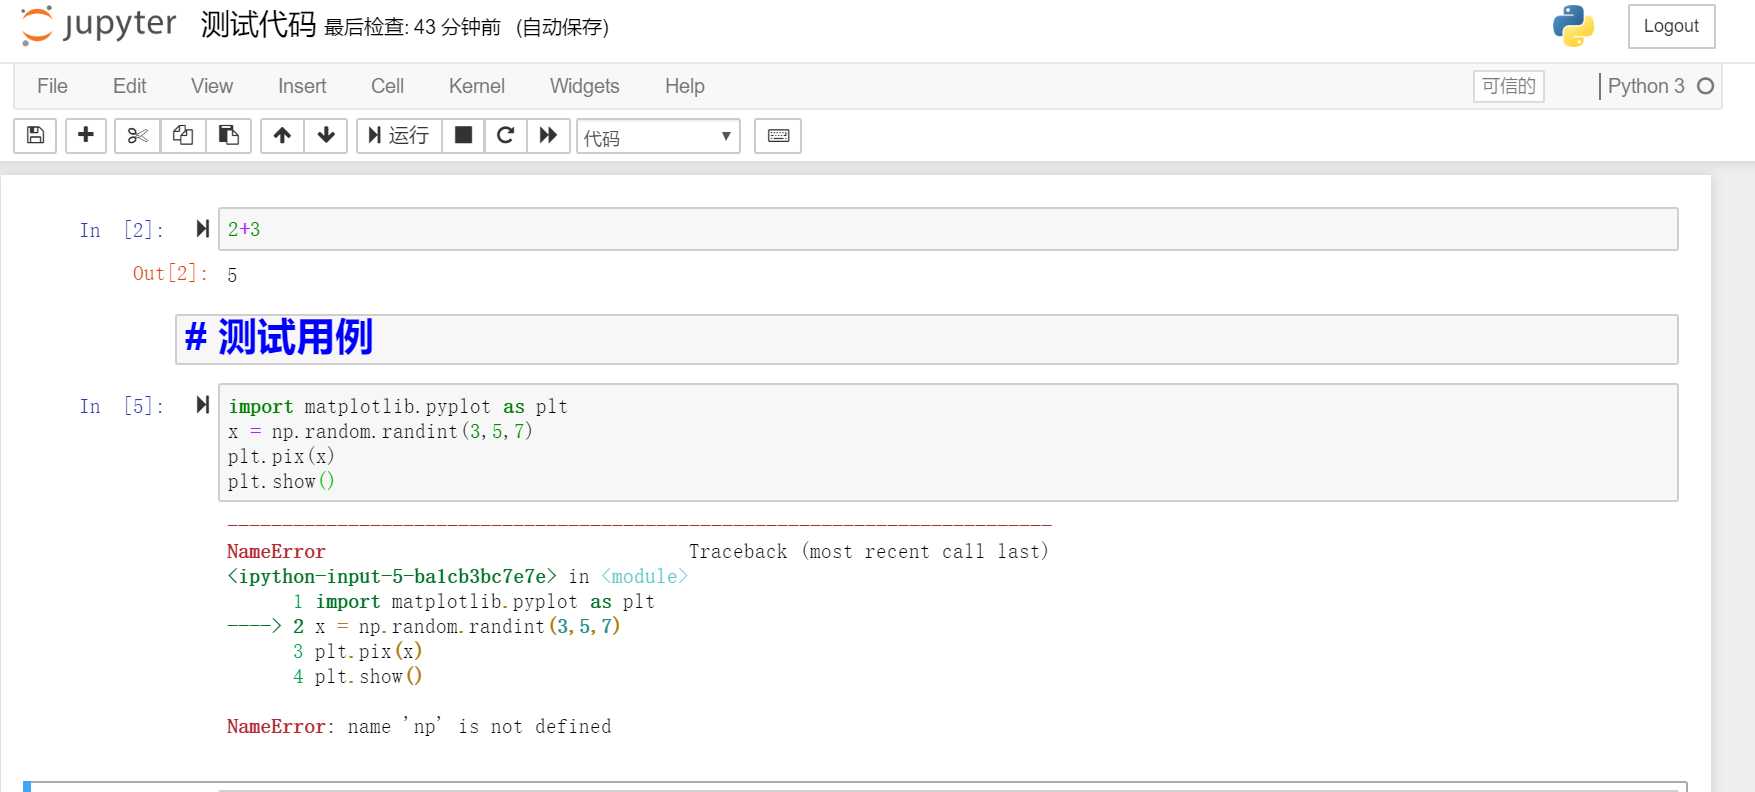Run cell In [5] using its play icon
Image resolution: width=1755 pixels, height=792 pixels.
click(203, 405)
